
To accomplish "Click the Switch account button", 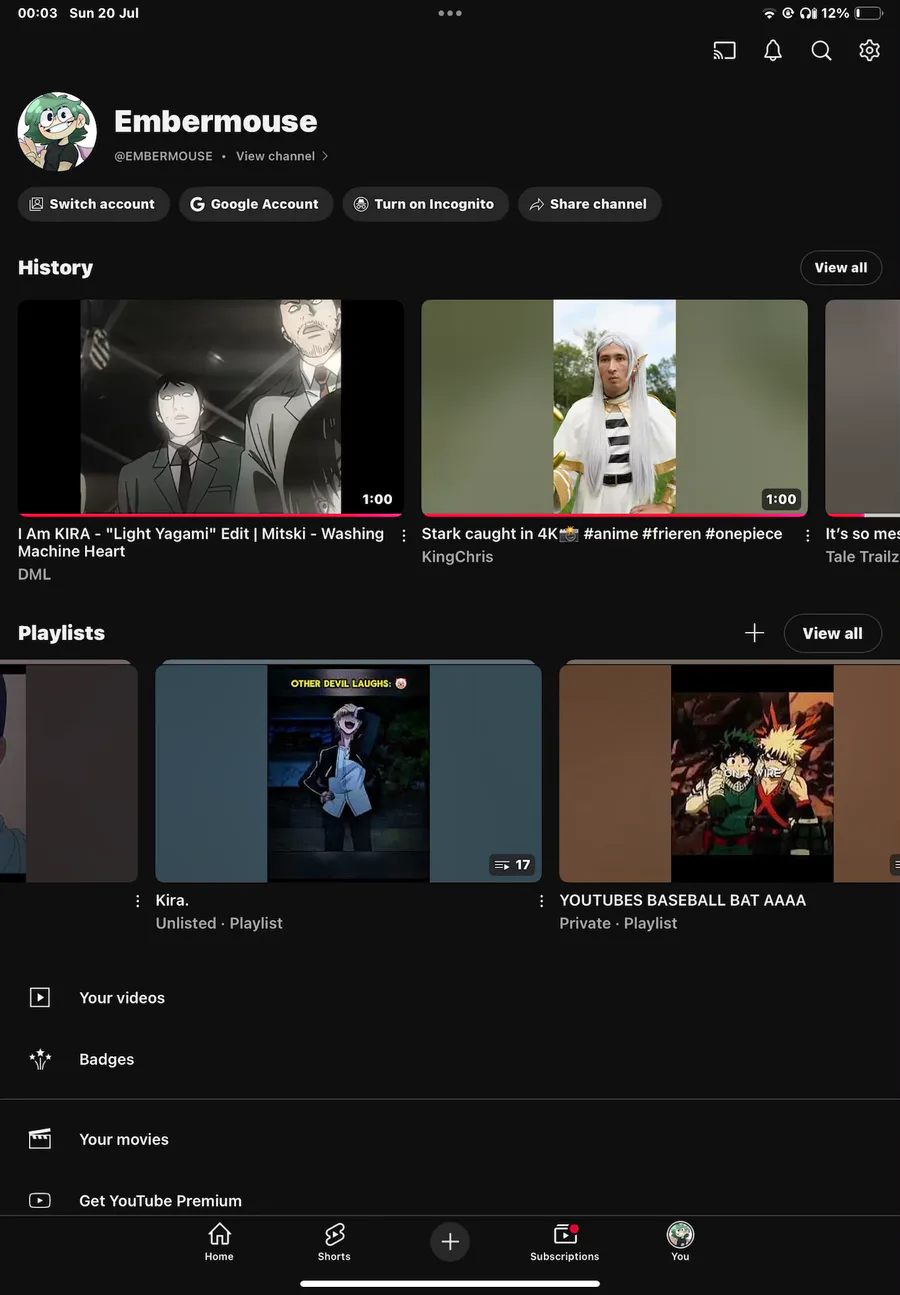I will (93, 204).
